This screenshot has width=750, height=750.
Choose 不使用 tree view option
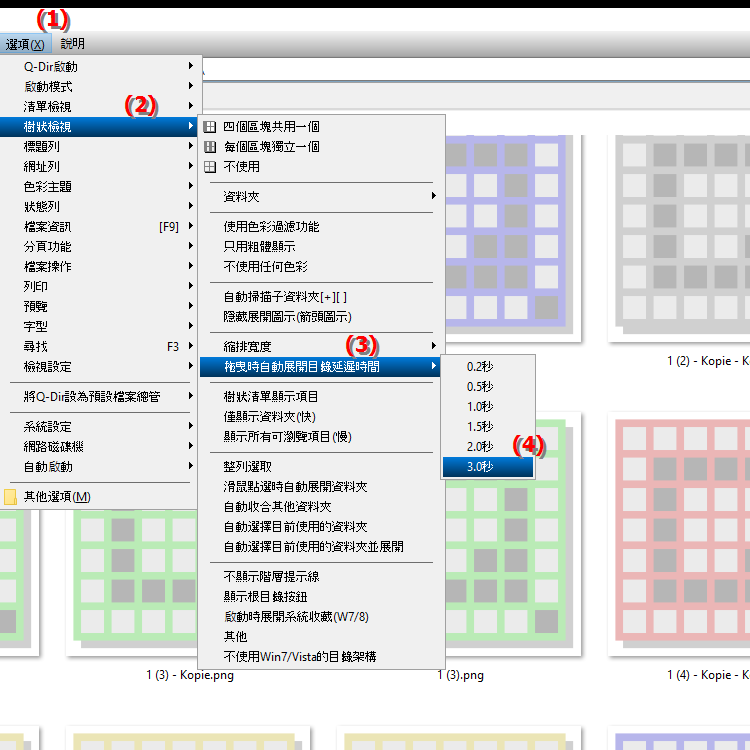(x=322, y=166)
